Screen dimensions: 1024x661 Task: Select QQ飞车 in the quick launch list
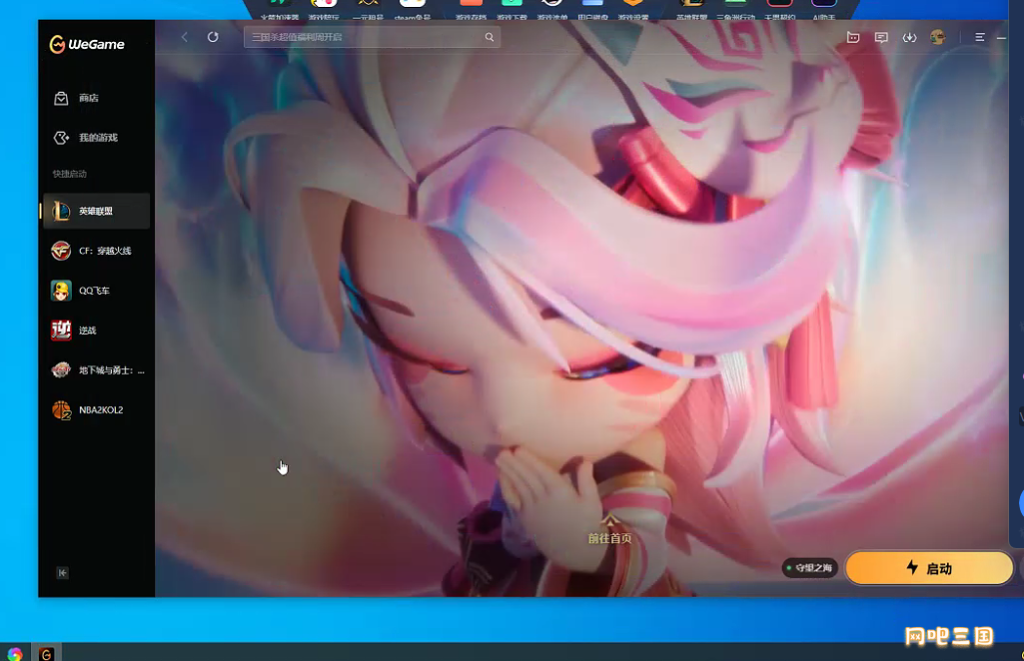pos(96,291)
